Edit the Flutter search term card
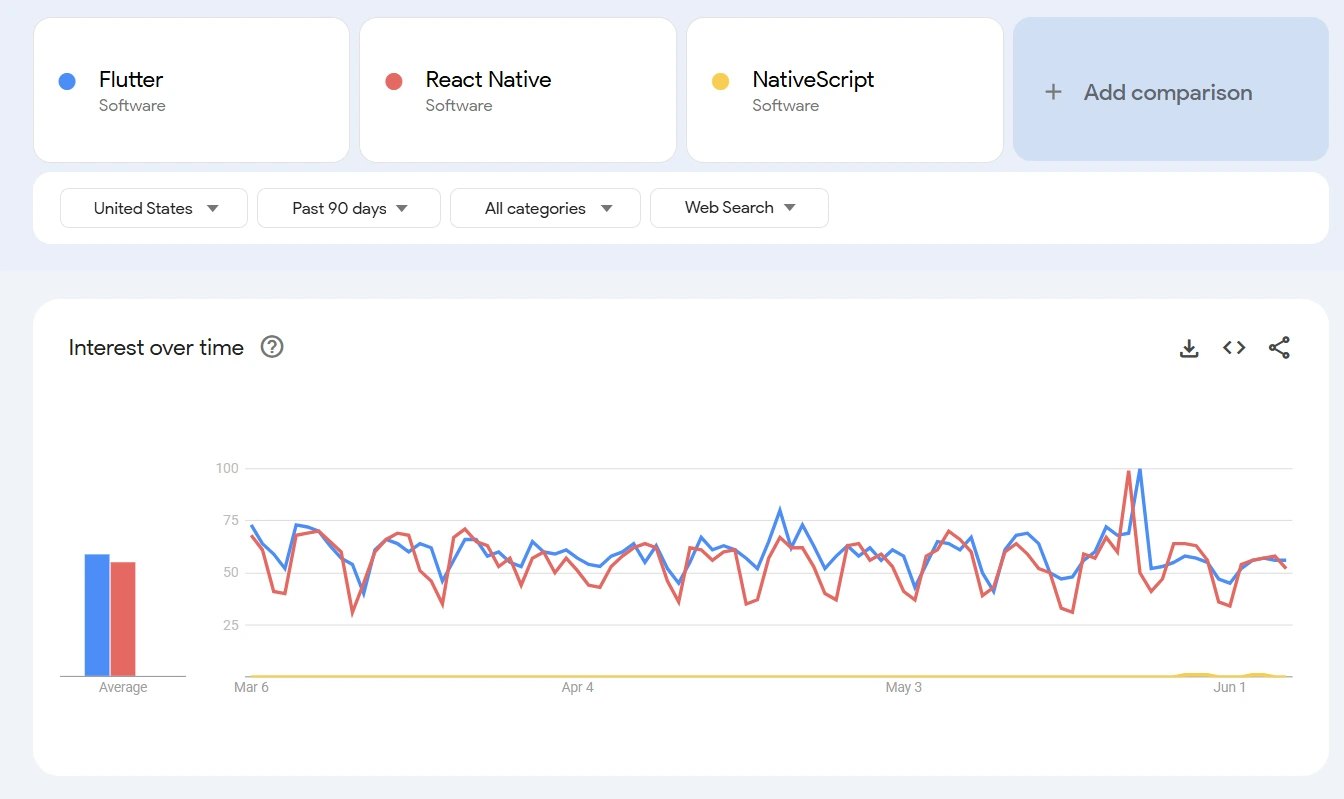Viewport: 1344px width, 799px height. pyautogui.click(x=192, y=90)
